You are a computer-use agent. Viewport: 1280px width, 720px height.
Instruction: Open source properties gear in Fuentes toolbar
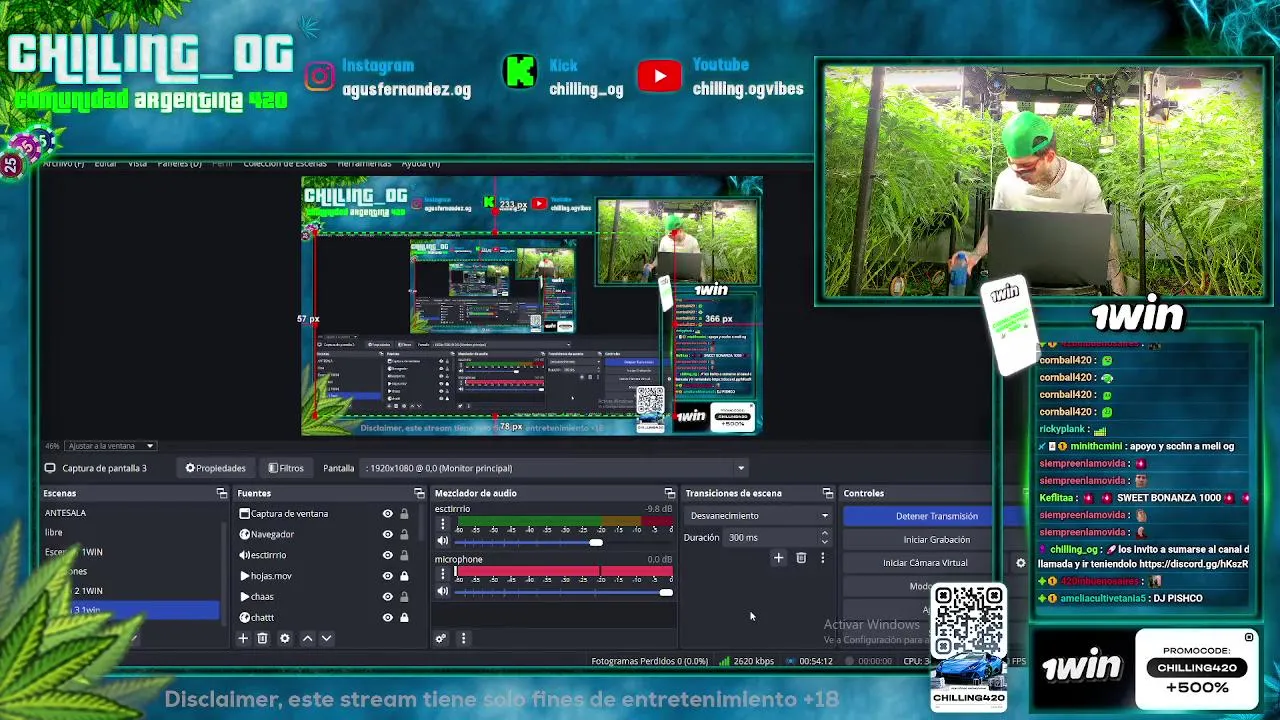tap(285, 638)
